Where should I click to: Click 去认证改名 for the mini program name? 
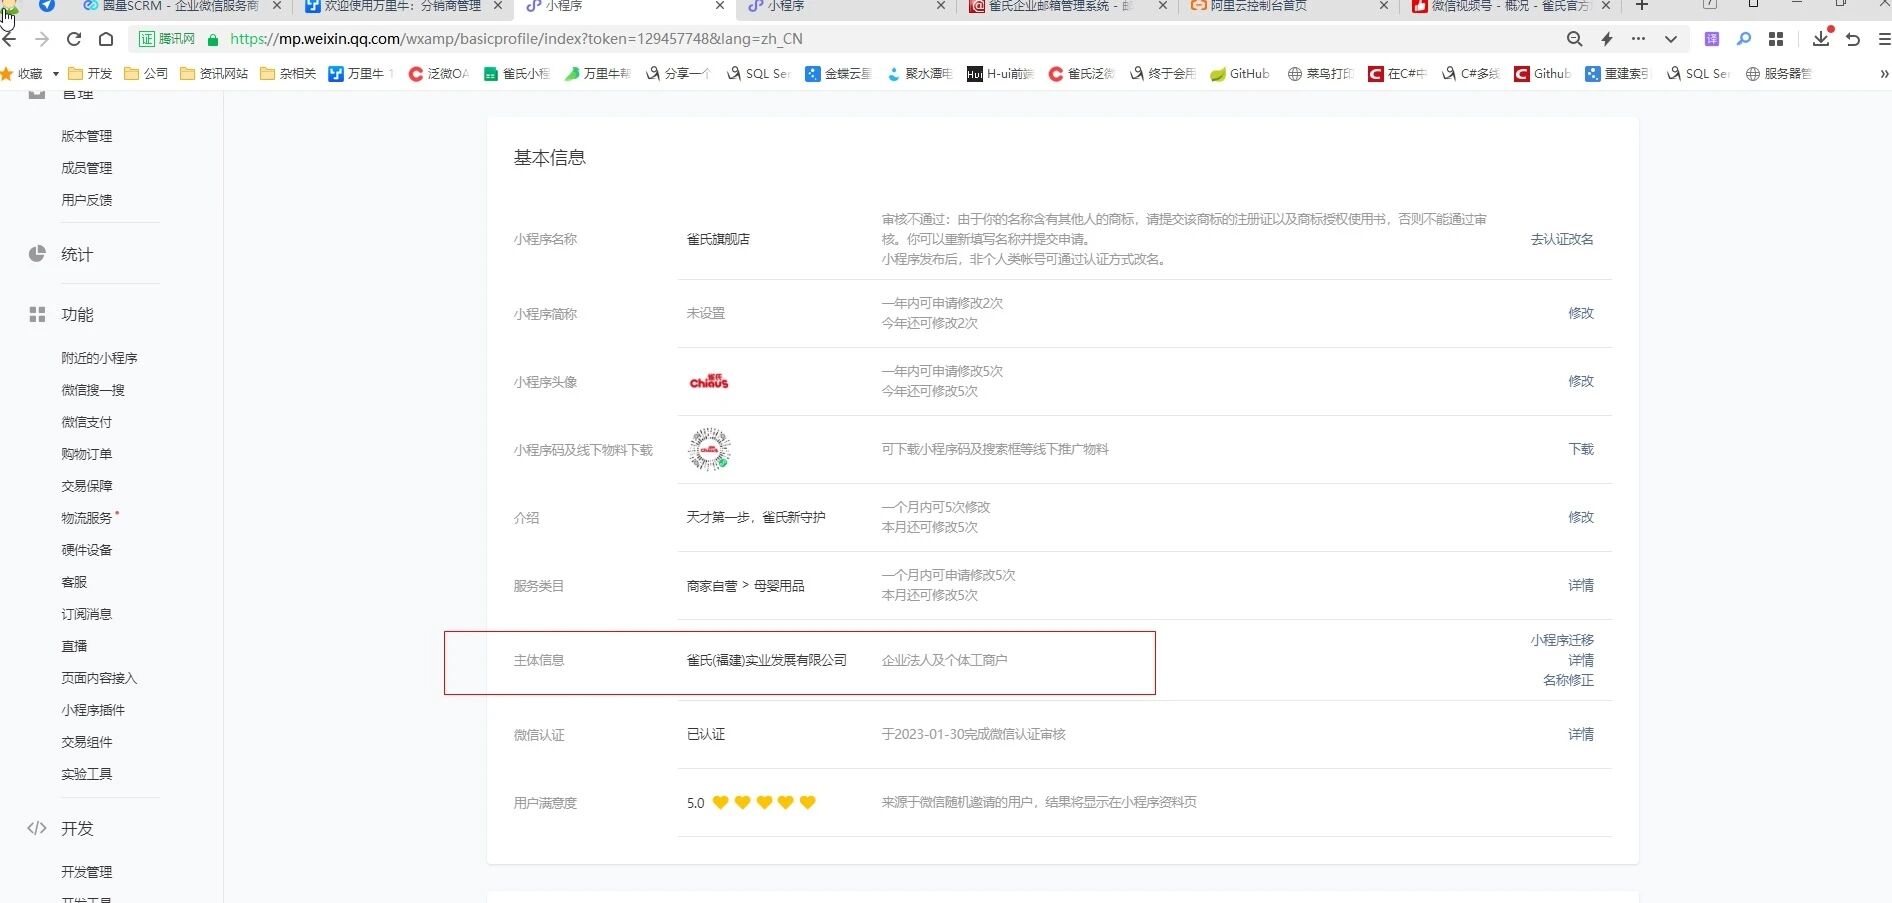coord(1562,239)
